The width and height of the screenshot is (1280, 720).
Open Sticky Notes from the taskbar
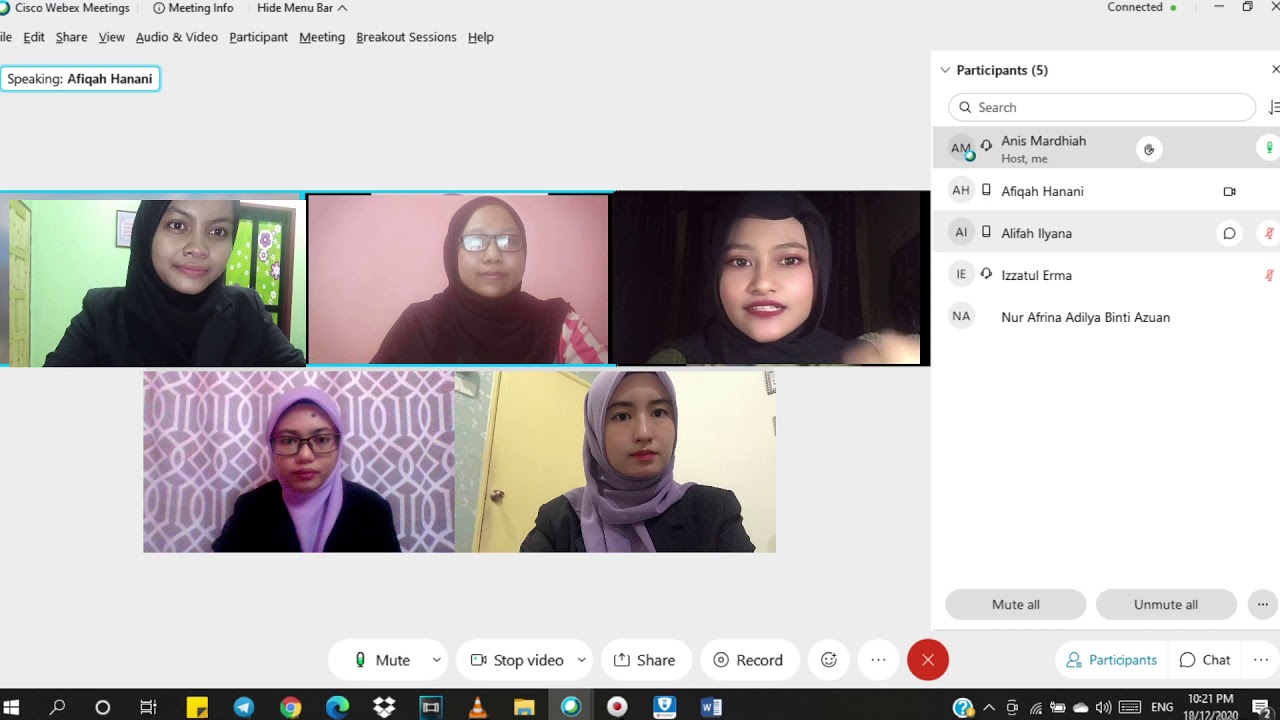pyautogui.click(x=197, y=707)
